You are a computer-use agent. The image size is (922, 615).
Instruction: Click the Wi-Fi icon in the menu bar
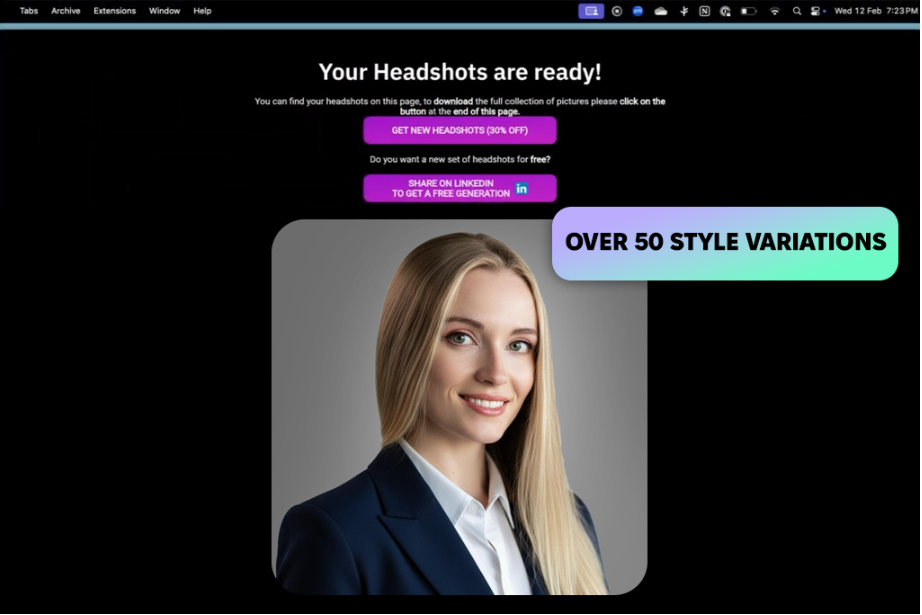[x=774, y=10]
